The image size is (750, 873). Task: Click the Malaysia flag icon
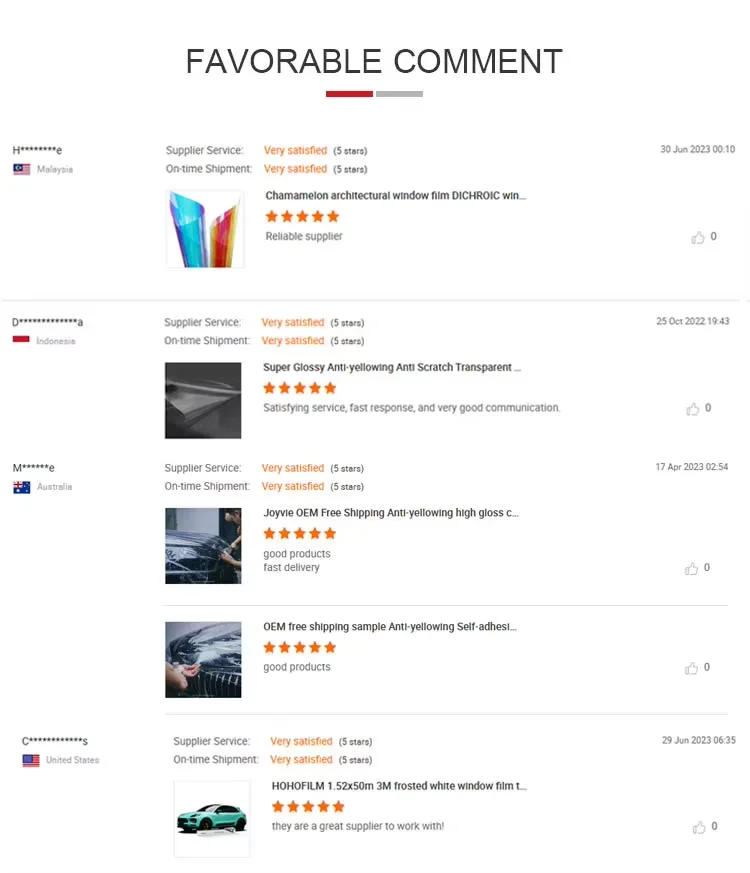coord(22,169)
